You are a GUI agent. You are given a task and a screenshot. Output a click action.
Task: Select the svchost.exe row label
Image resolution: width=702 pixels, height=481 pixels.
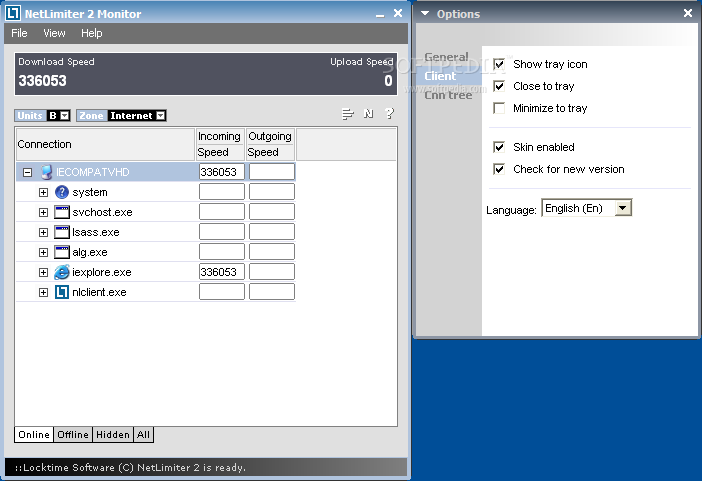coord(102,212)
